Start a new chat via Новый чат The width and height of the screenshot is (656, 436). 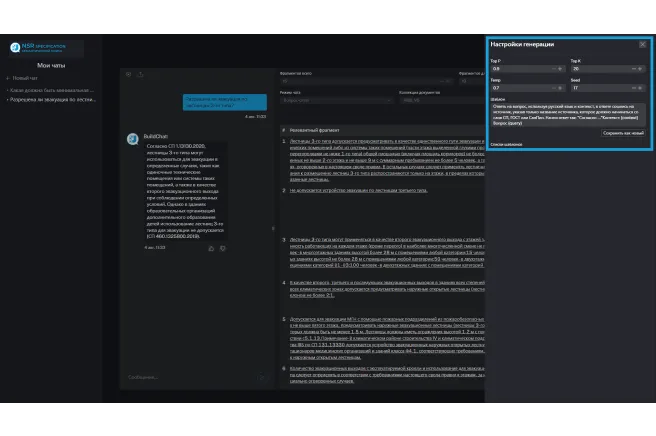pos(27,77)
